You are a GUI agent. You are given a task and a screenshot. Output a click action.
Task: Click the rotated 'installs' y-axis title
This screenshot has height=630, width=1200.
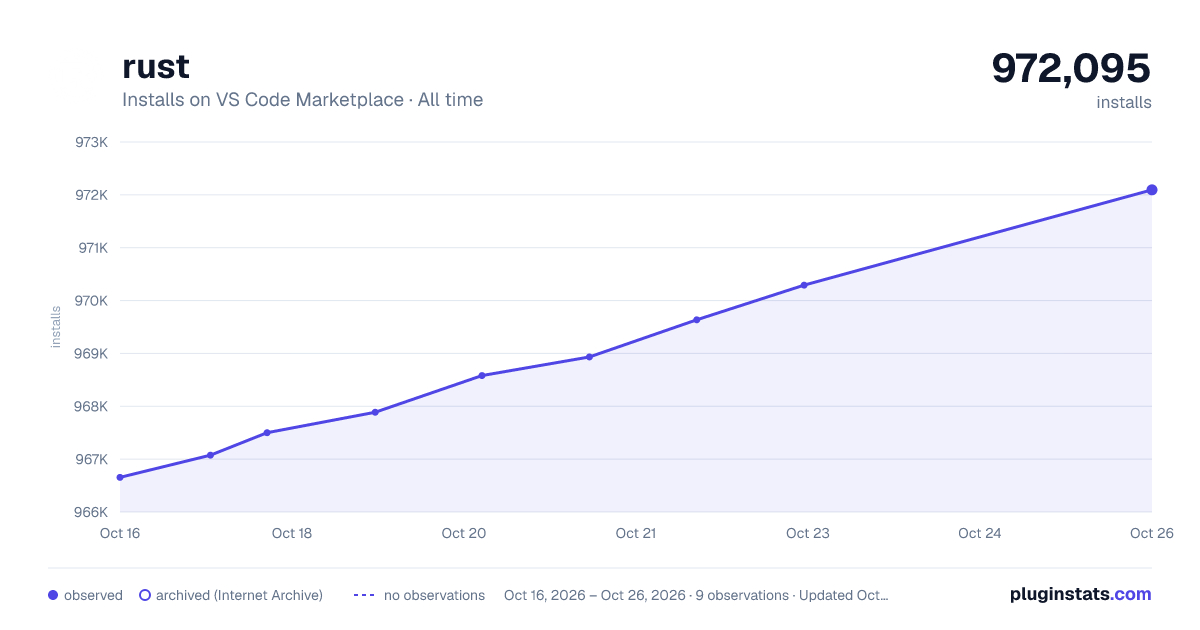(56, 327)
